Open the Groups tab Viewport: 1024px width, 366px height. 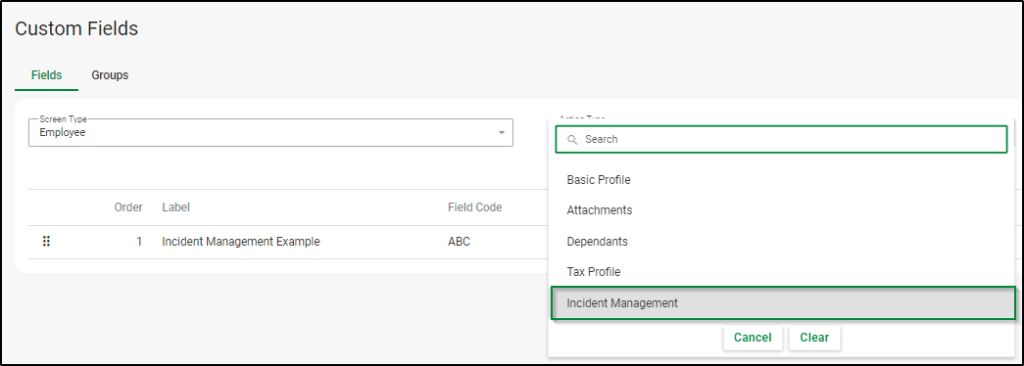(x=110, y=75)
